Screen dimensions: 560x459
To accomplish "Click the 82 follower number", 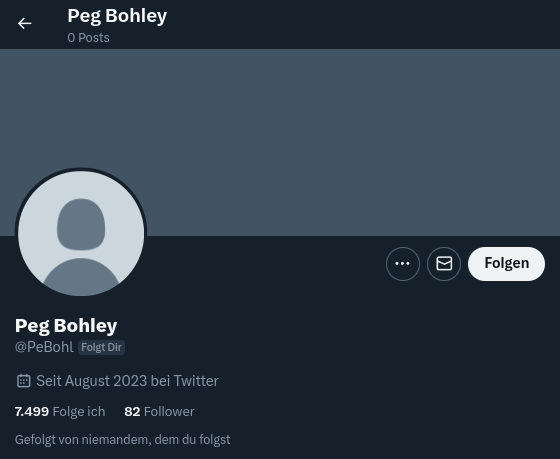I will coord(132,411).
